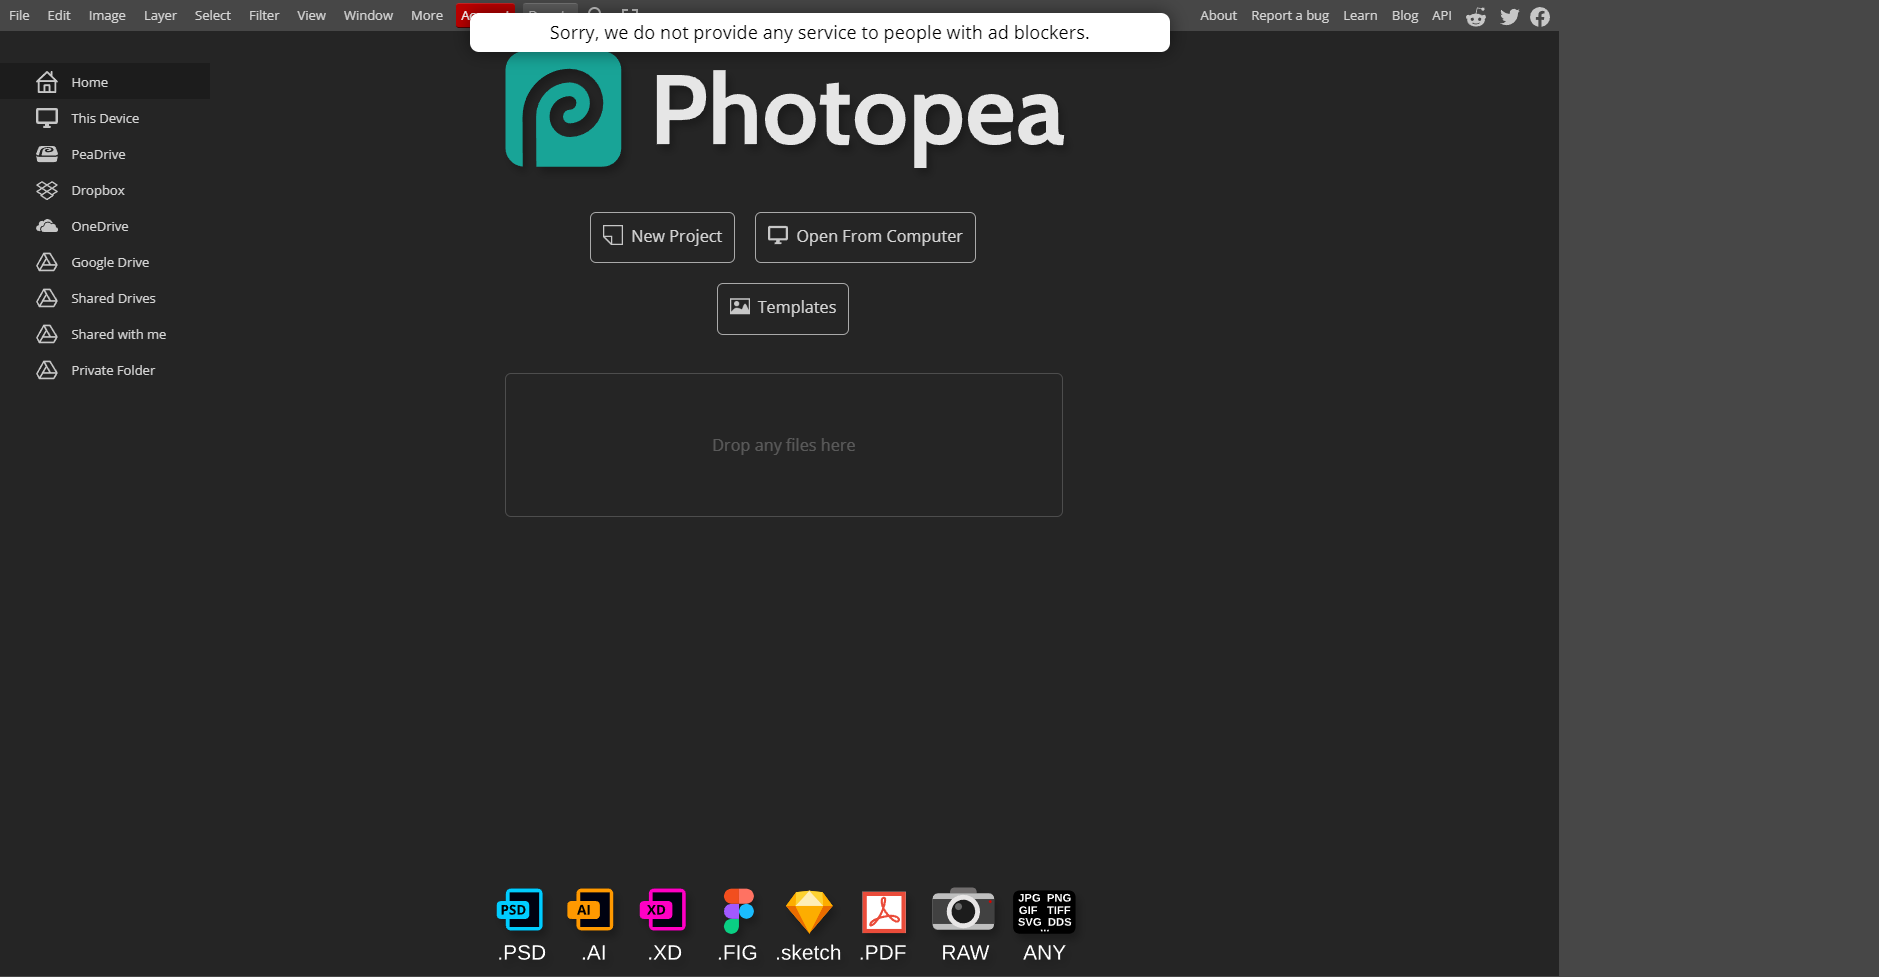The width and height of the screenshot is (1879, 977).
Task: Open Photopea's Reddit page icon
Action: 1475,16
